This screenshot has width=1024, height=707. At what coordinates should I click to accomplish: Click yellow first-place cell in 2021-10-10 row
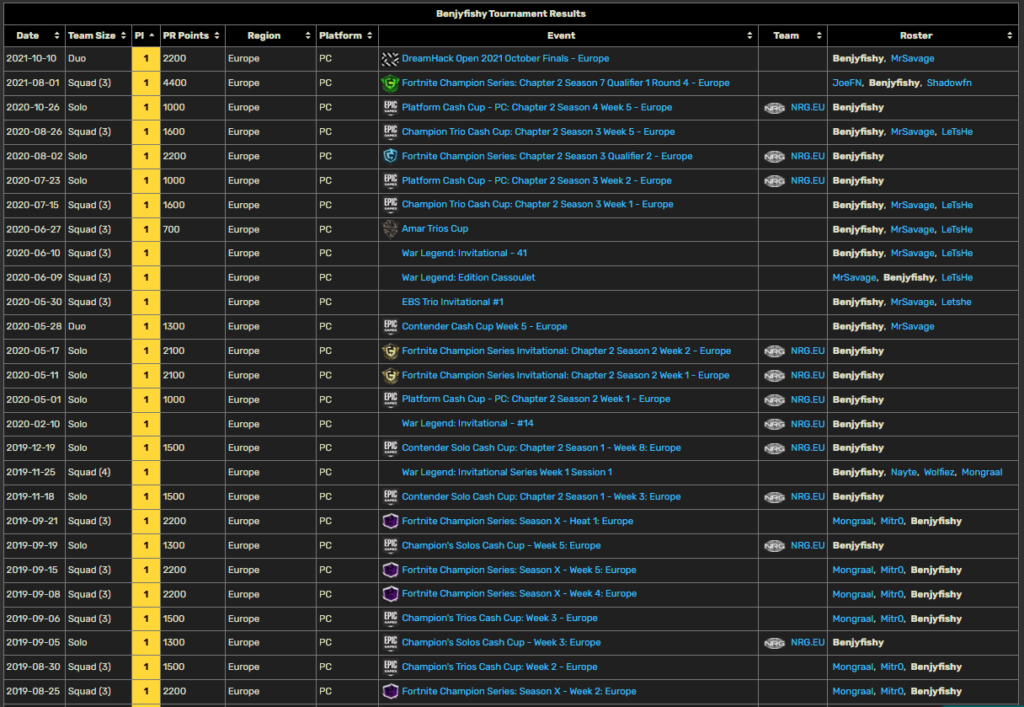146,59
